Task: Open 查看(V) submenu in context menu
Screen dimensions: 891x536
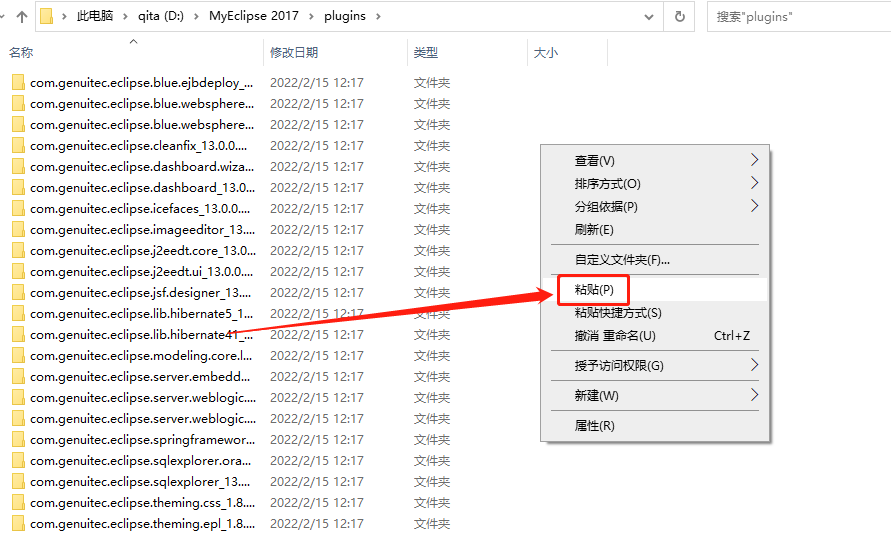Action: pyautogui.click(x=655, y=161)
